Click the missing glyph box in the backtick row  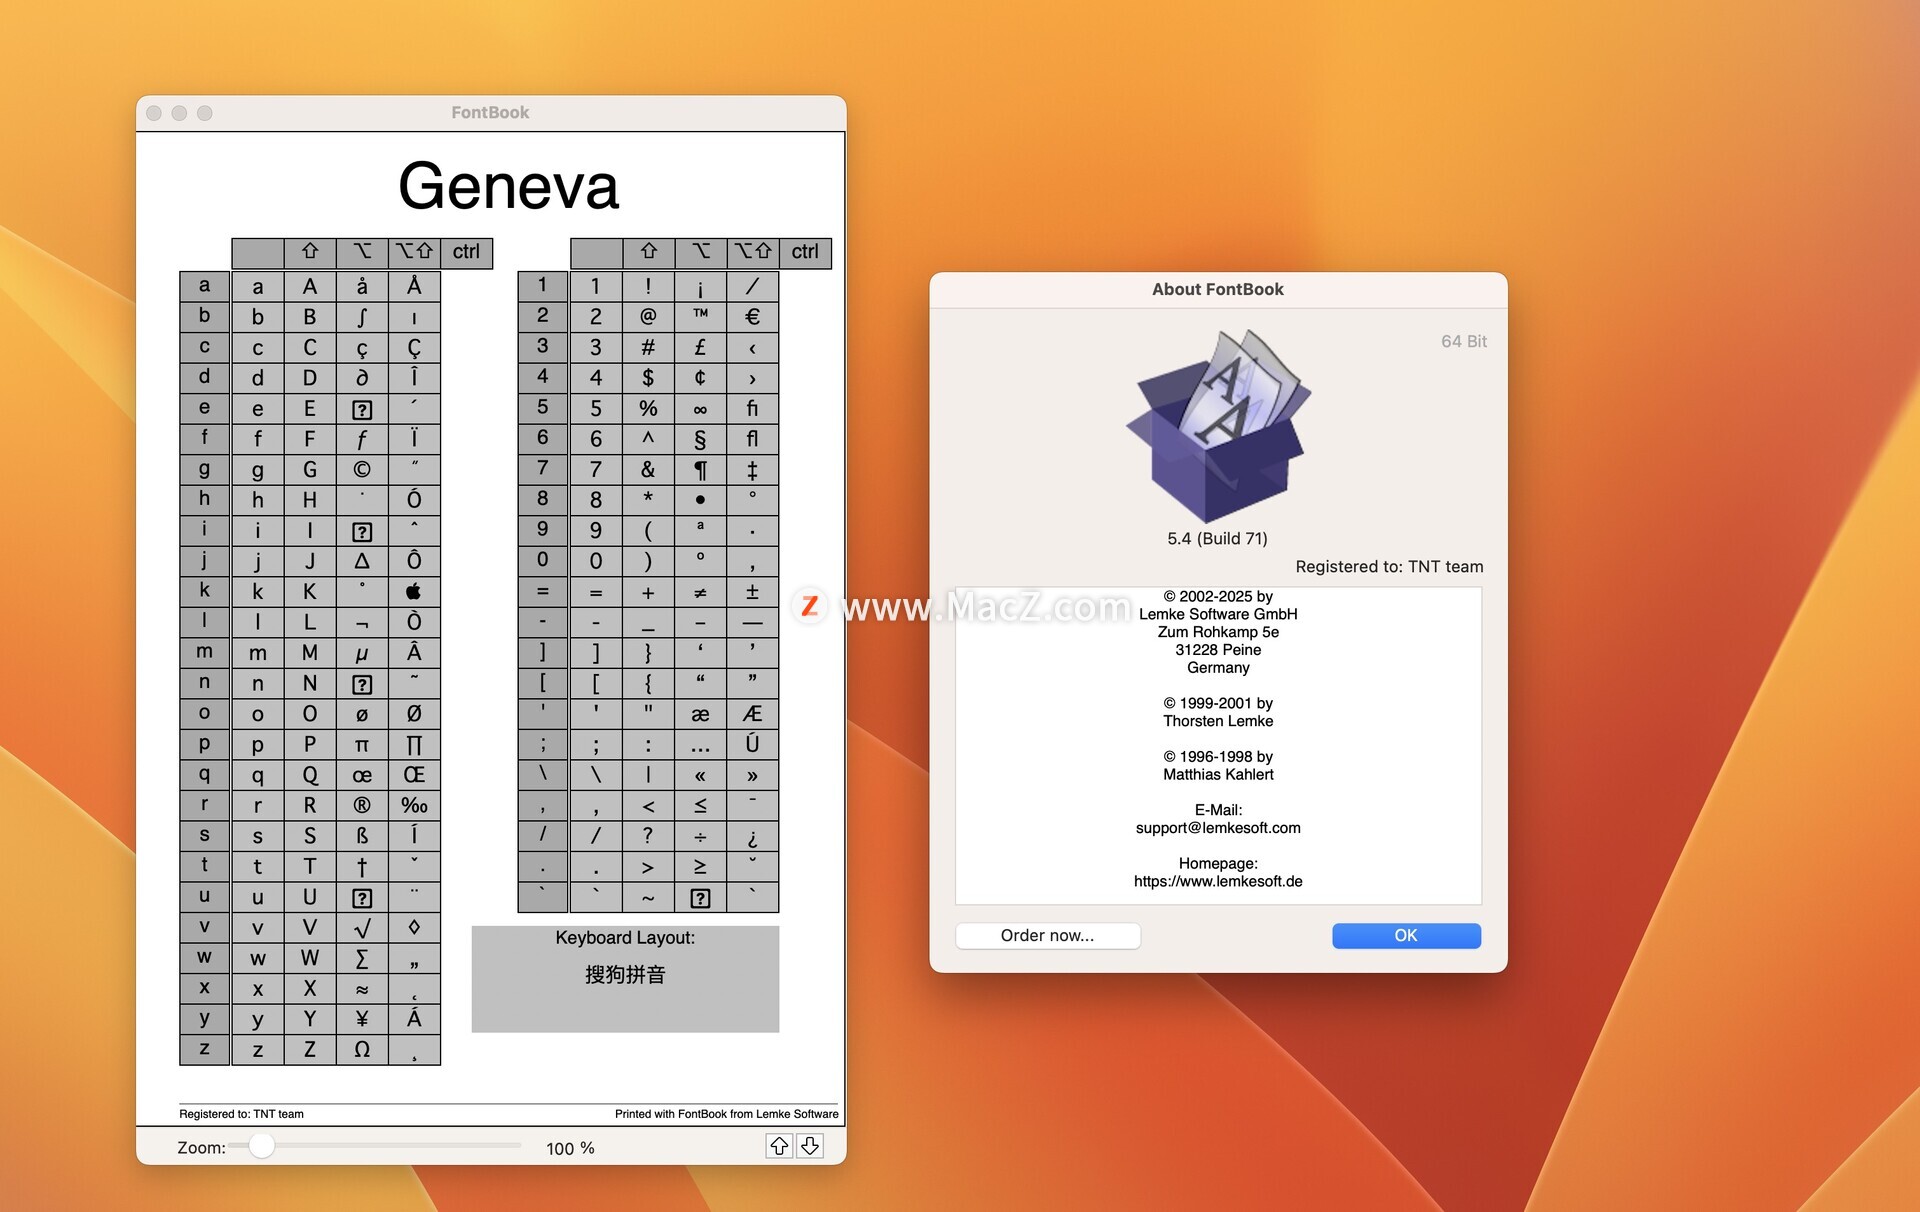click(701, 897)
